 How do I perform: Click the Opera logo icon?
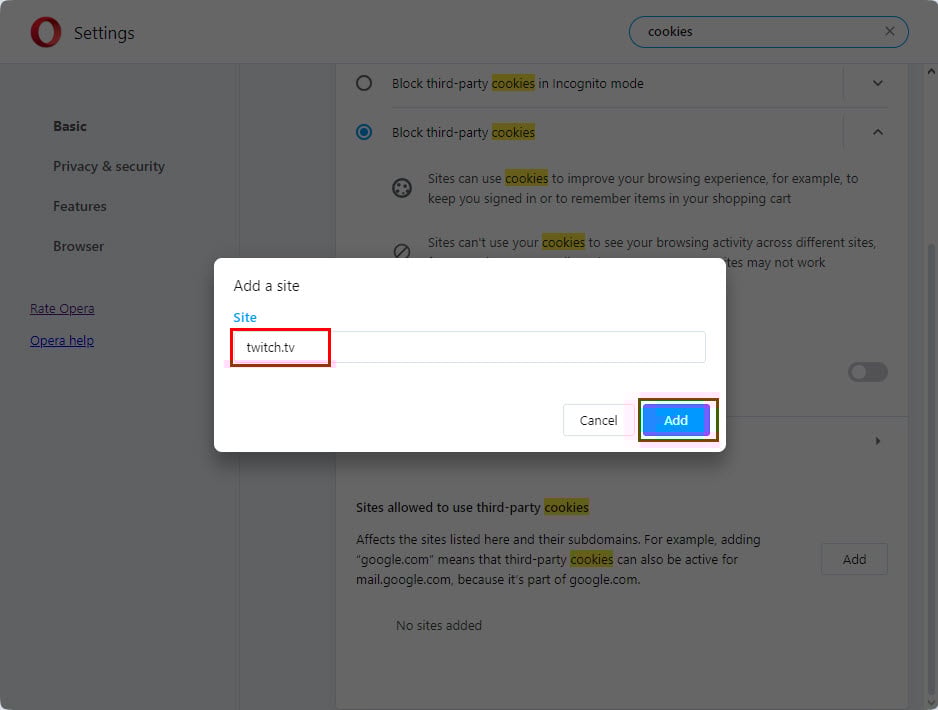(45, 32)
